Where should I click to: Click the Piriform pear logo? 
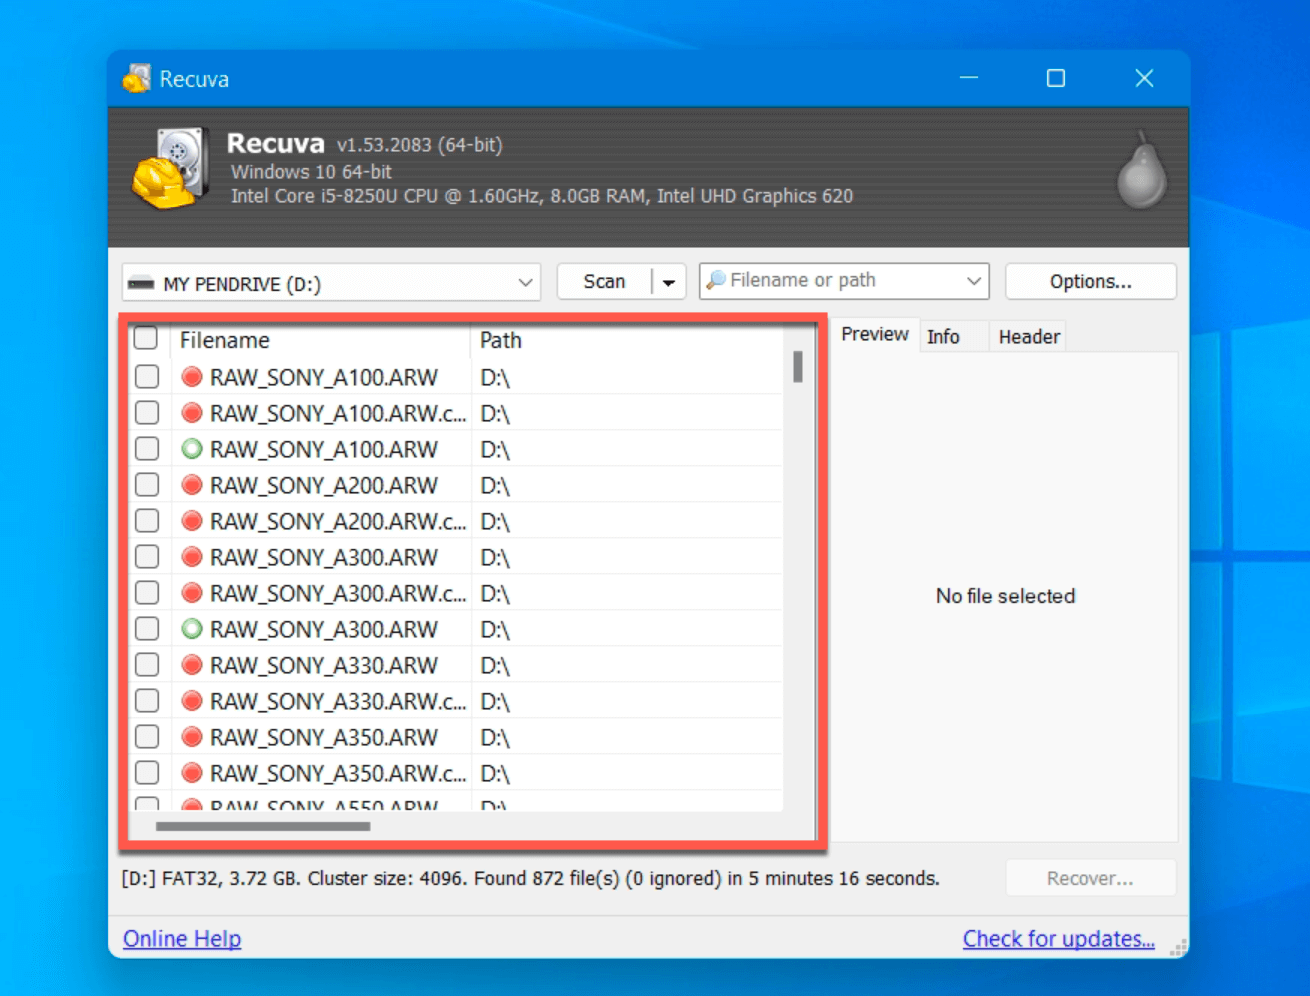point(1142,169)
